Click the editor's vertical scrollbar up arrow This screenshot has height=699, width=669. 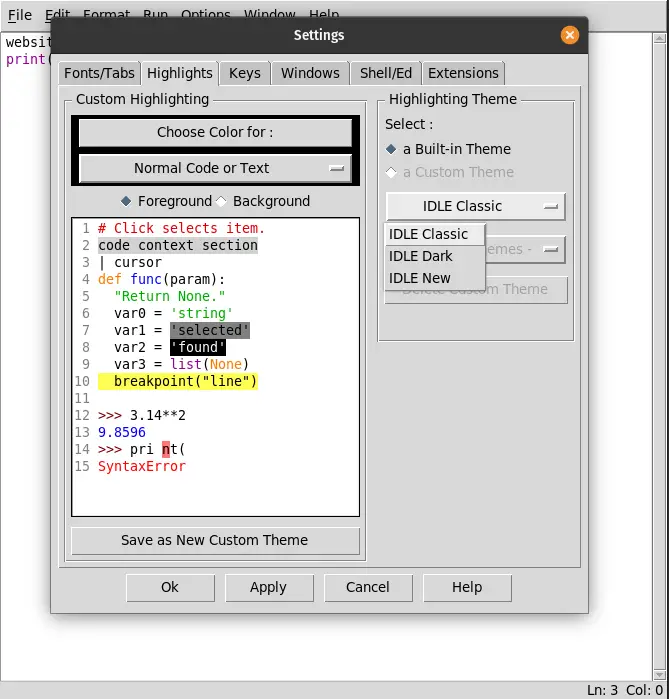pos(660,38)
